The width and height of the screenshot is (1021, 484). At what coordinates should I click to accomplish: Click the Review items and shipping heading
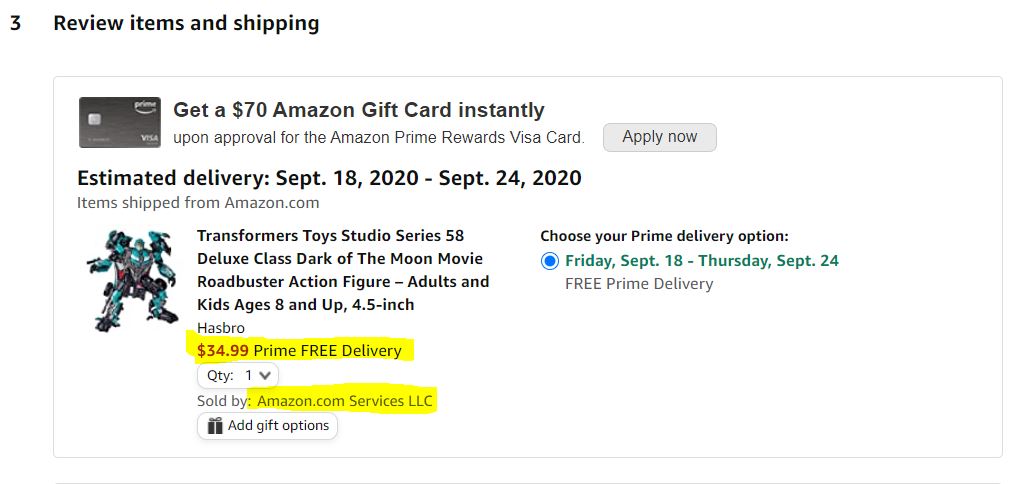click(x=186, y=23)
